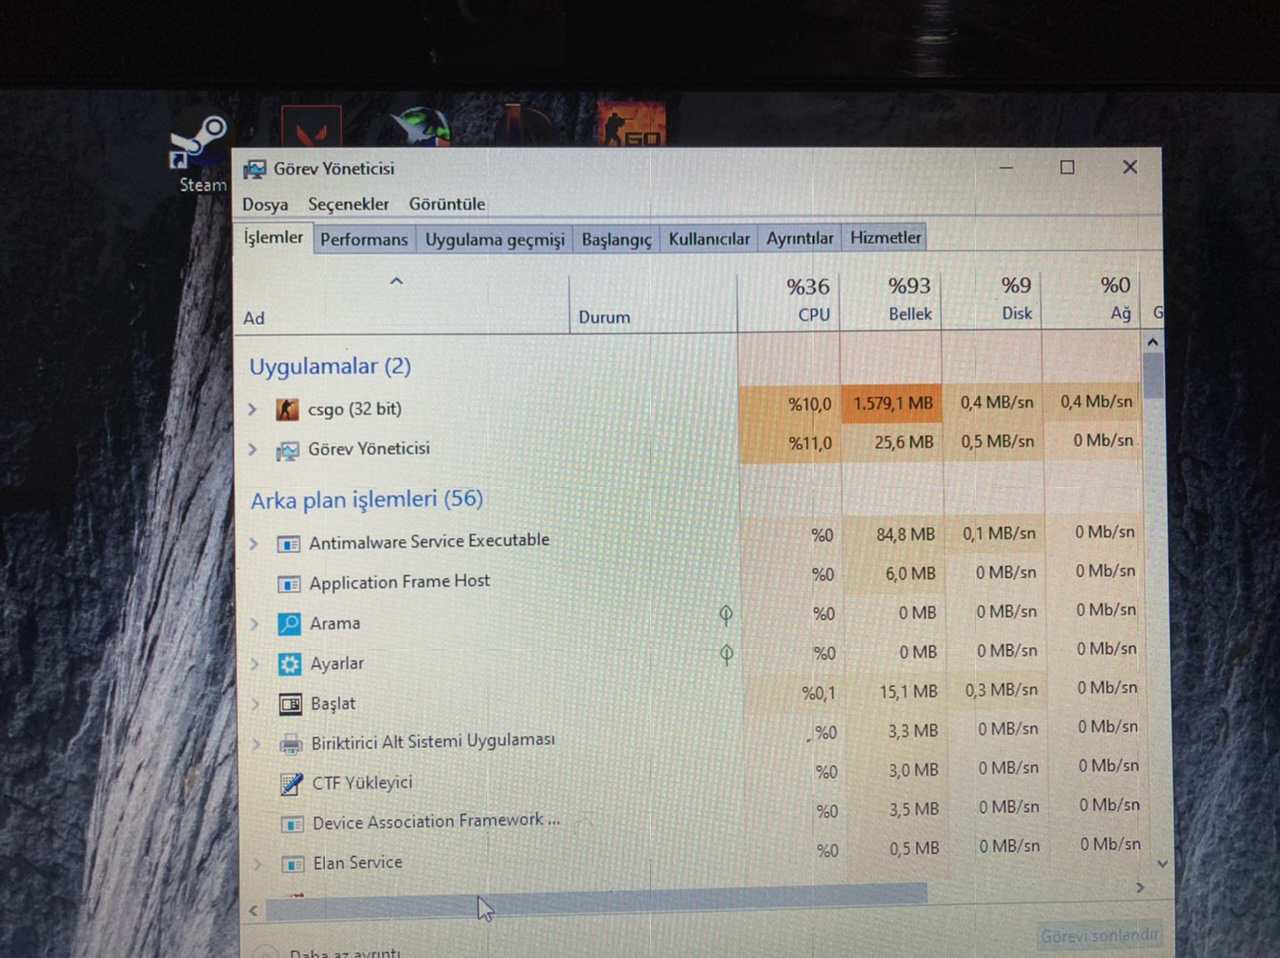The image size is (1280, 958).
Task: Click the Application Frame Host icon
Action: click(x=289, y=583)
